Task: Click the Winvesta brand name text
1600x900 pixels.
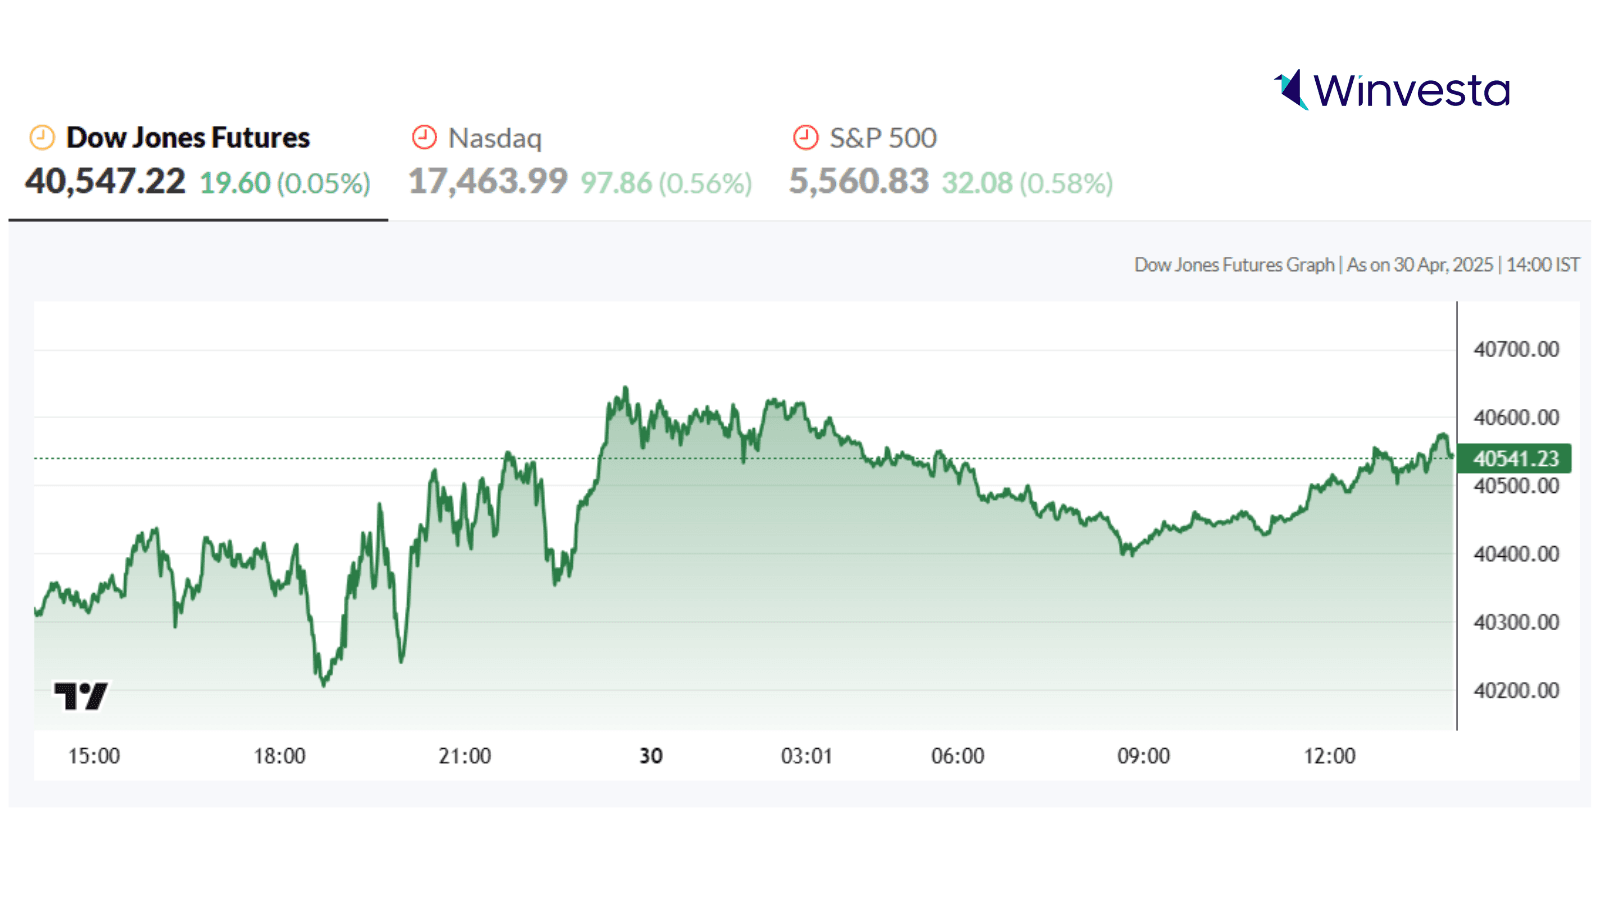Action: pos(1411,91)
